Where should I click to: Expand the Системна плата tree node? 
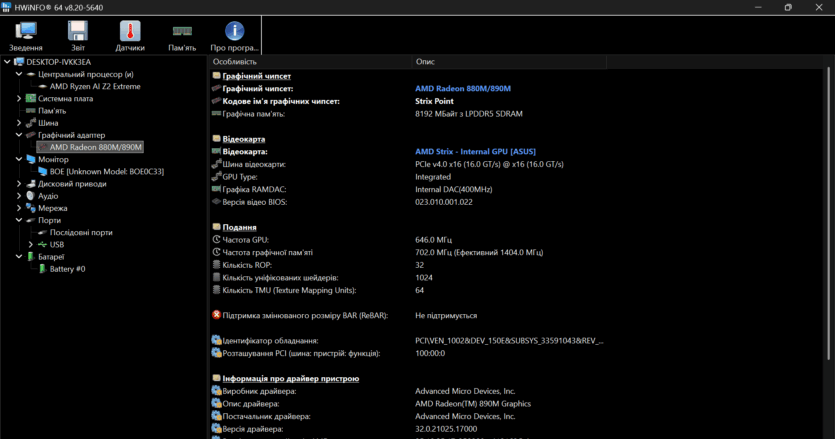(x=19, y=98)
